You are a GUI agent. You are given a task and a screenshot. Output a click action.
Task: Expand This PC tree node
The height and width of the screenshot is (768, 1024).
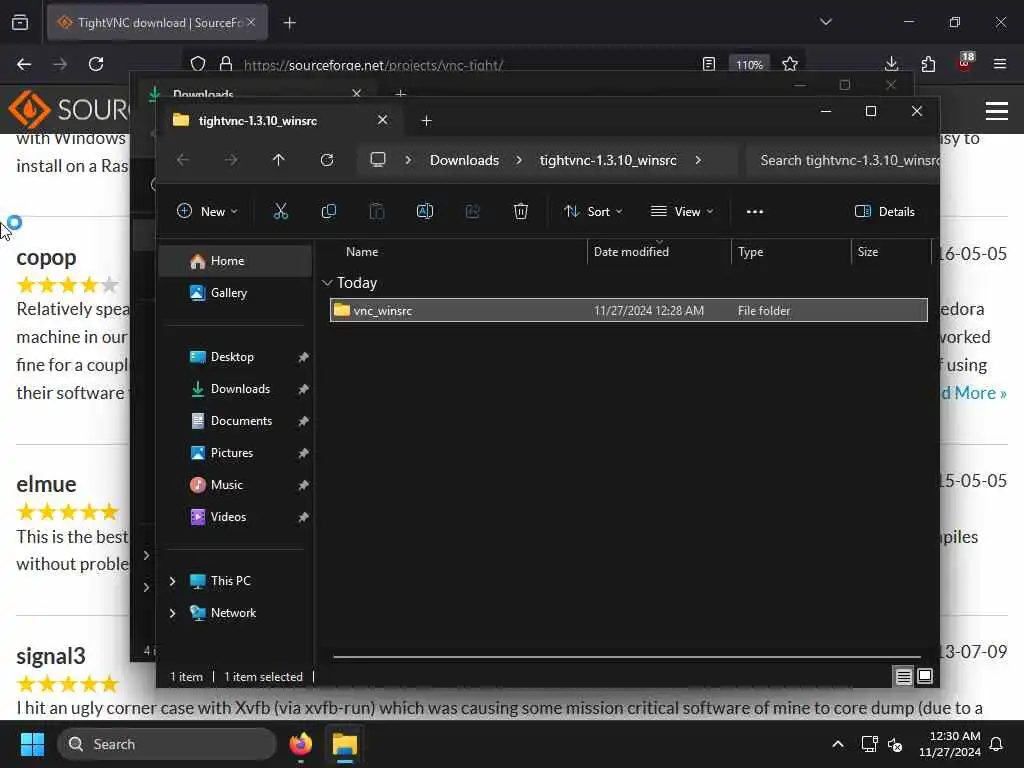172,581
